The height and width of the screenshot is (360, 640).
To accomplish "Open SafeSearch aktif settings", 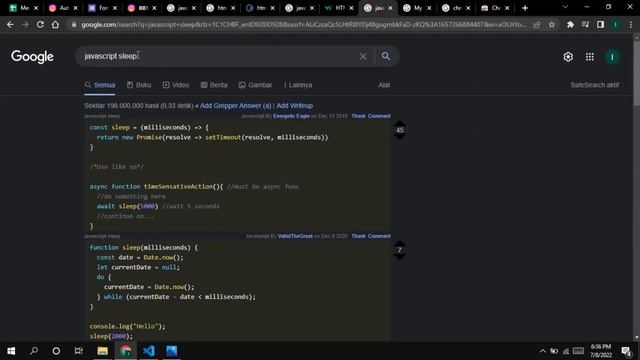I will tap(595, 85).
